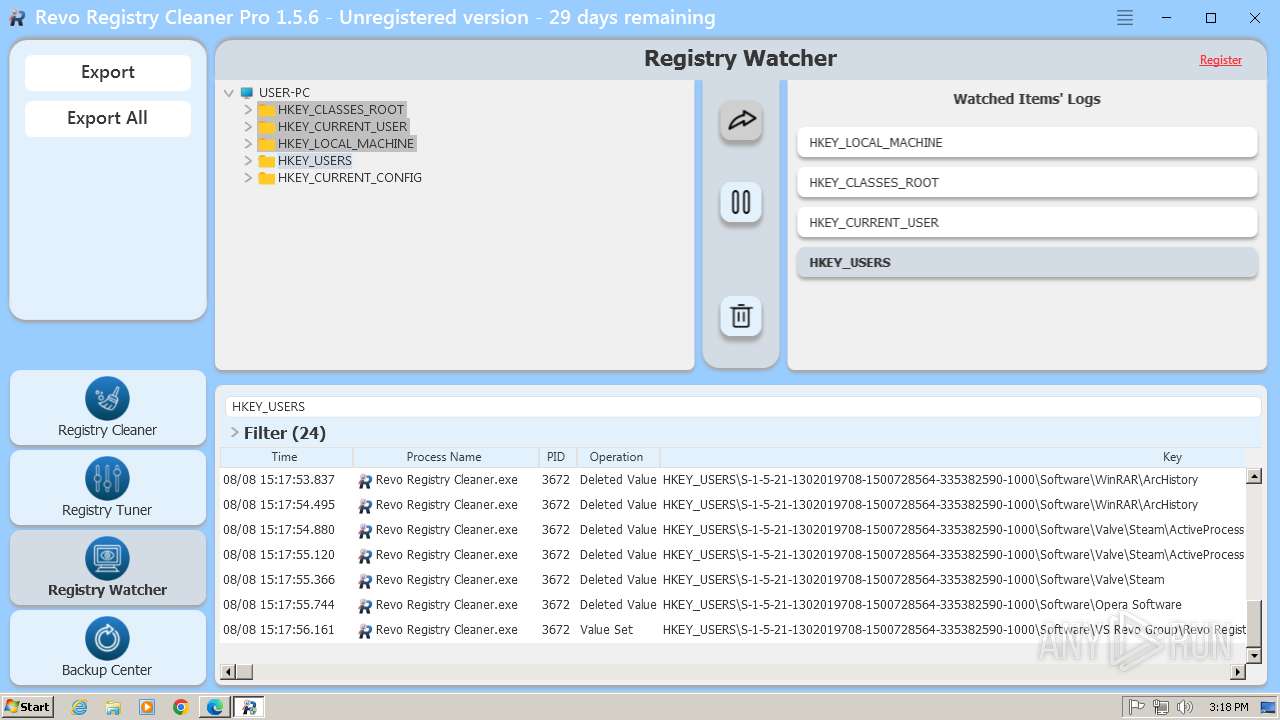
Task: Open the Registry Cleaner section
Action: pos(108,408)
